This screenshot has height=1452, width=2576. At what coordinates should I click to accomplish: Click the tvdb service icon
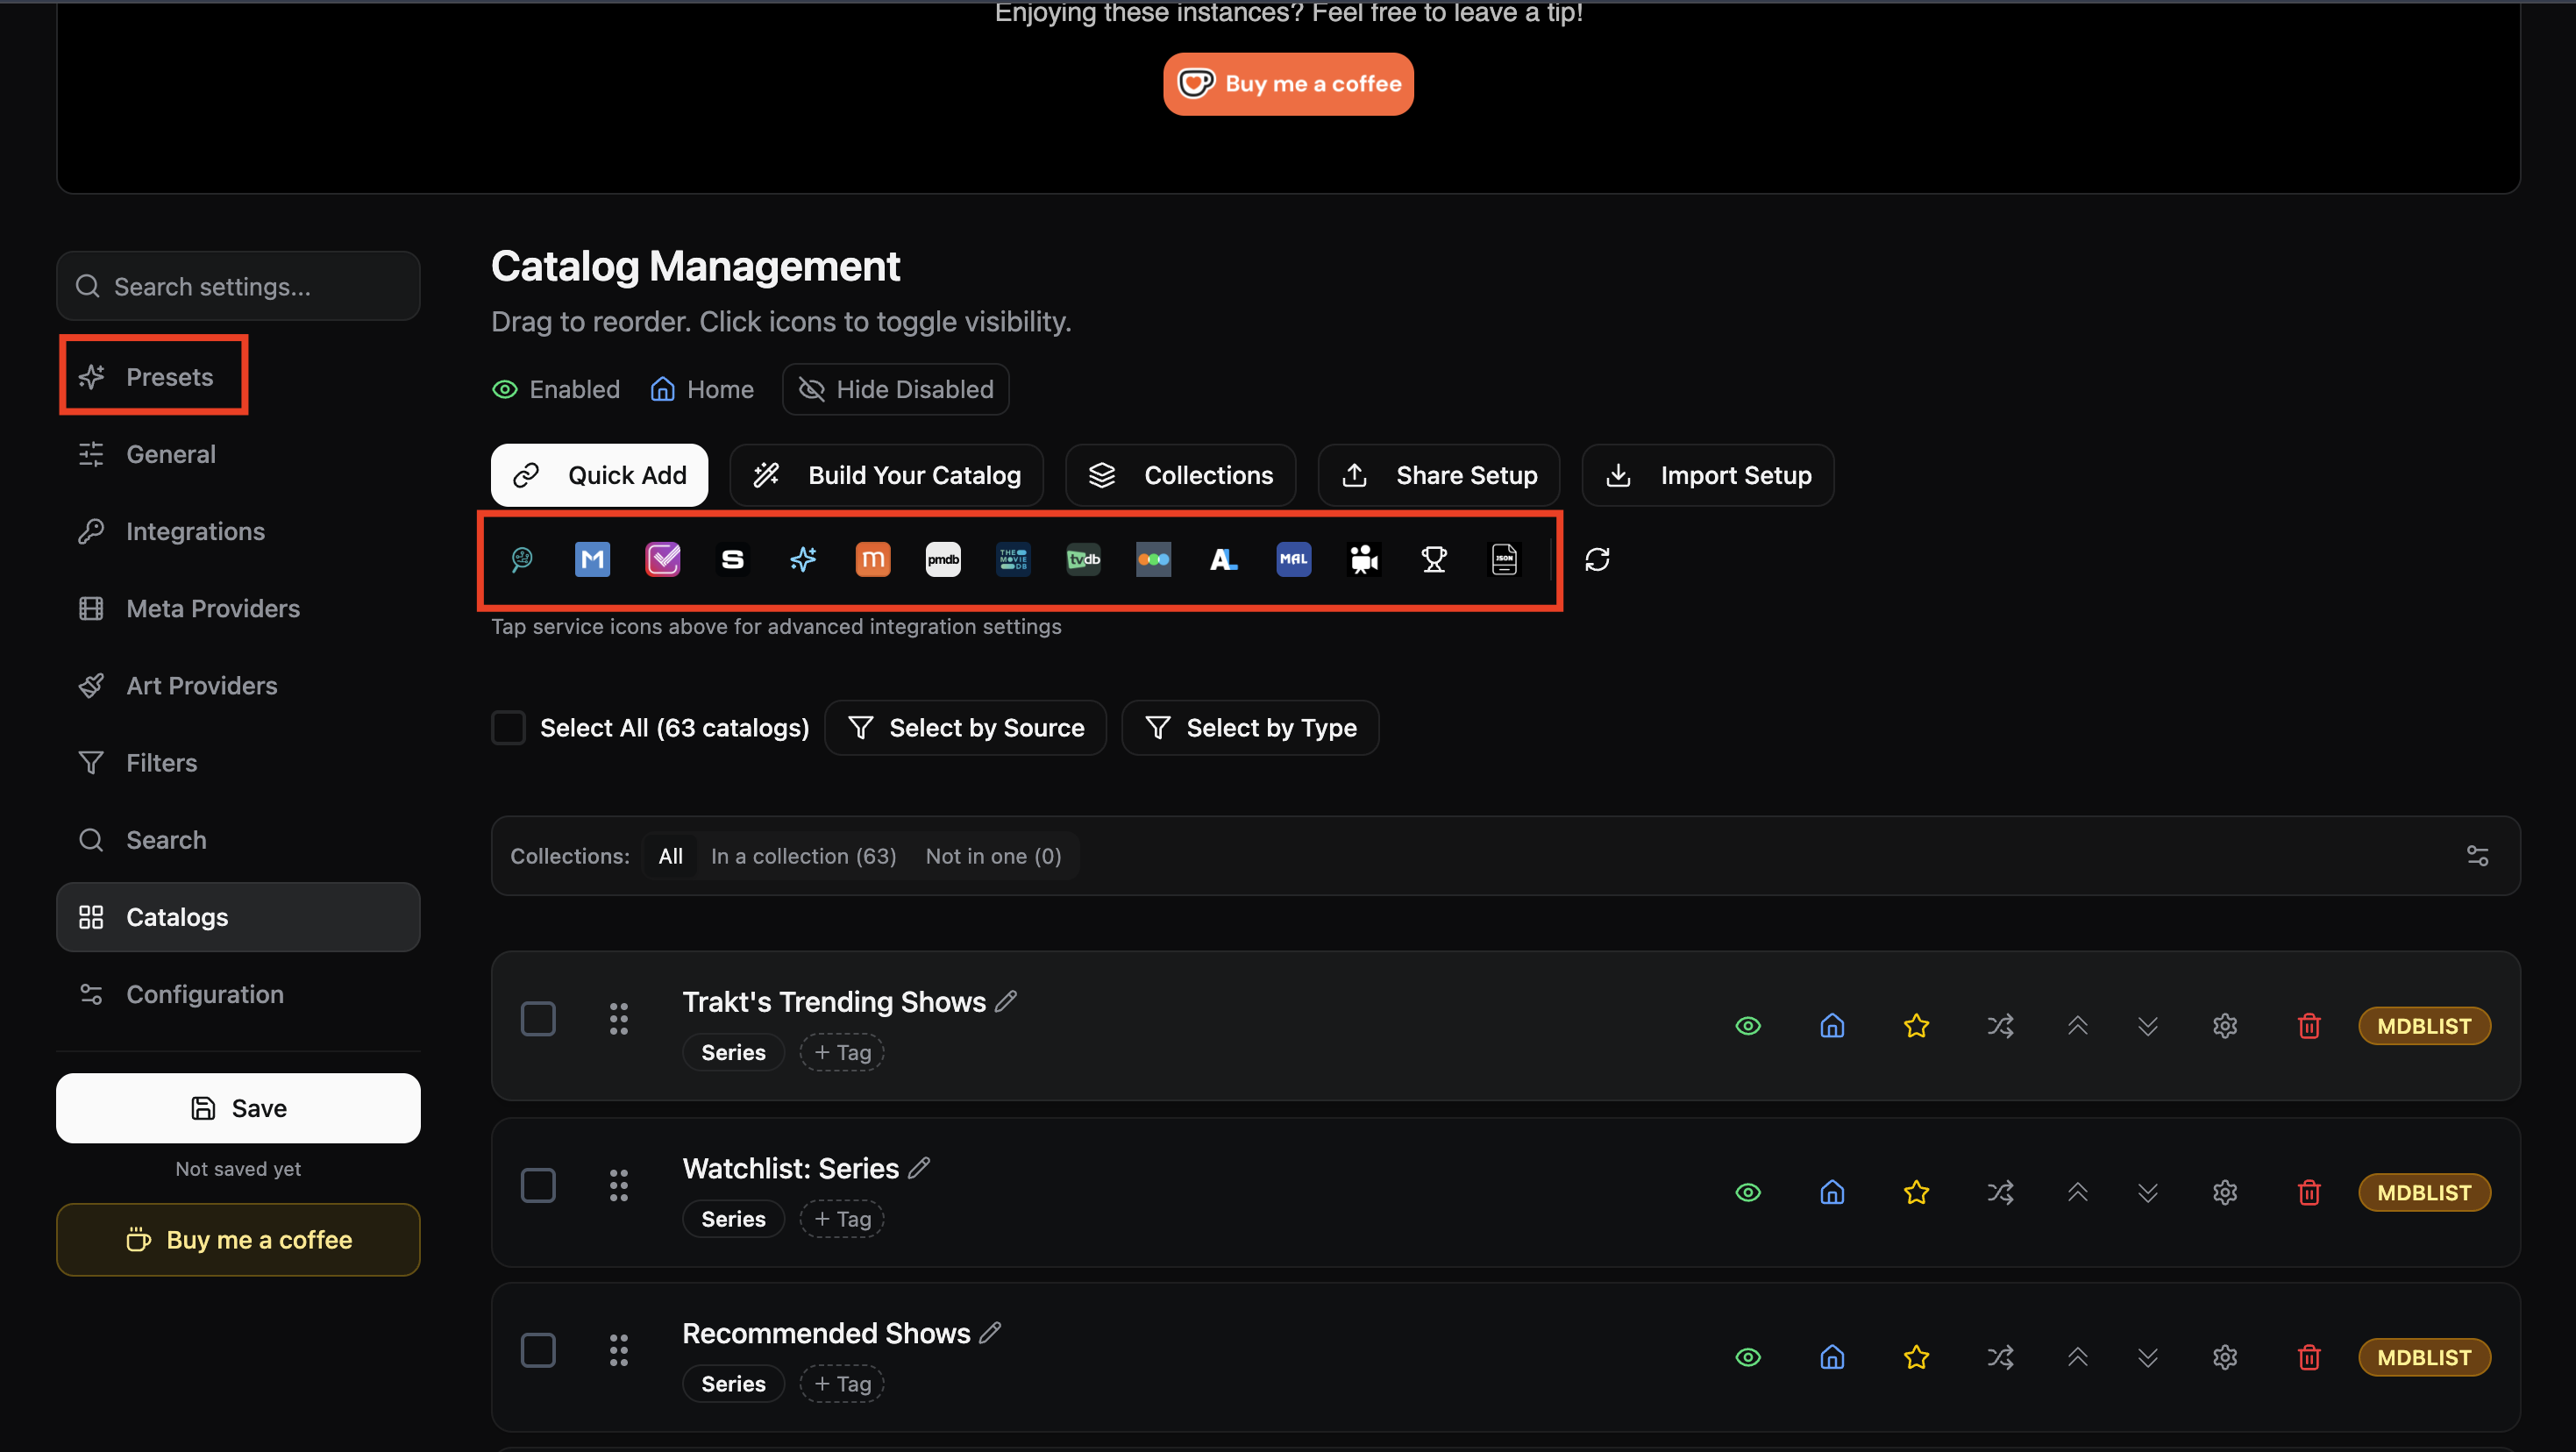pos(1083,559)
